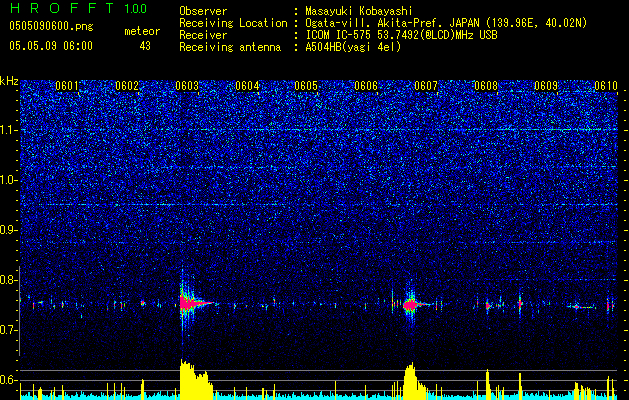Image resolution: width=629 pixels, height=400 pixels.
Task: Click the 0604 time marker
Action: point(247,86)
